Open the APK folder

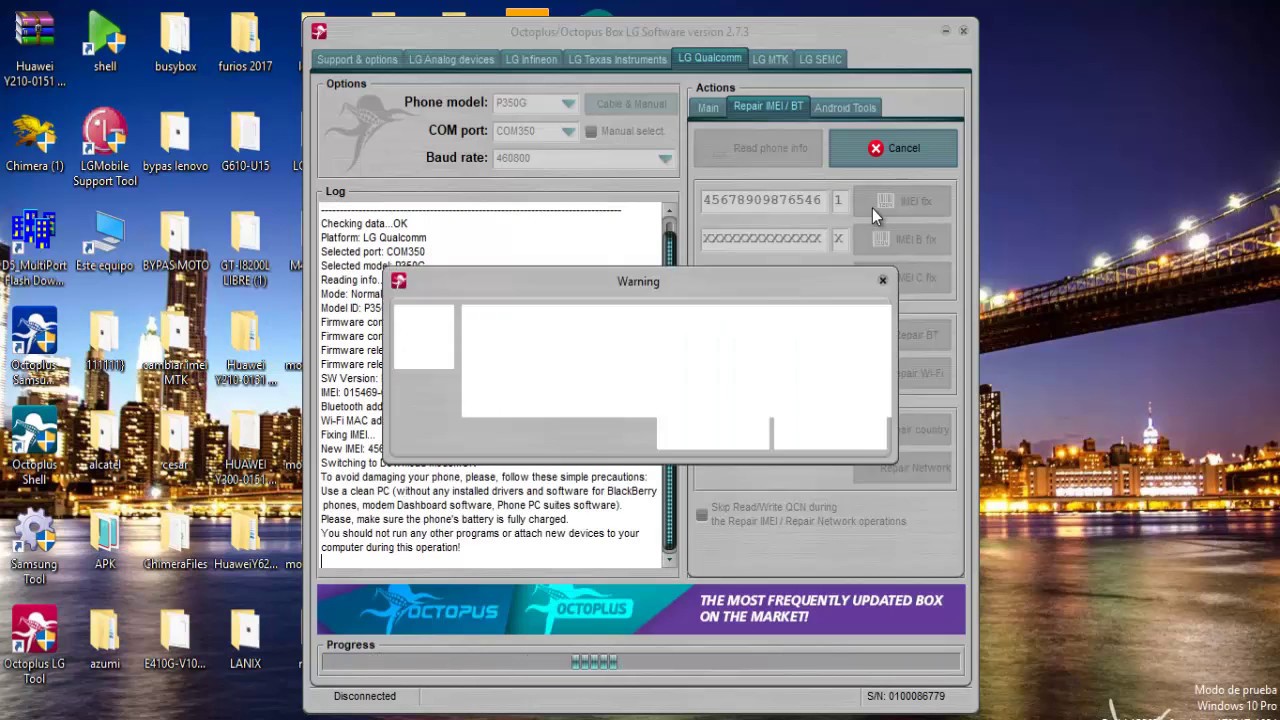tap(105, 541)
